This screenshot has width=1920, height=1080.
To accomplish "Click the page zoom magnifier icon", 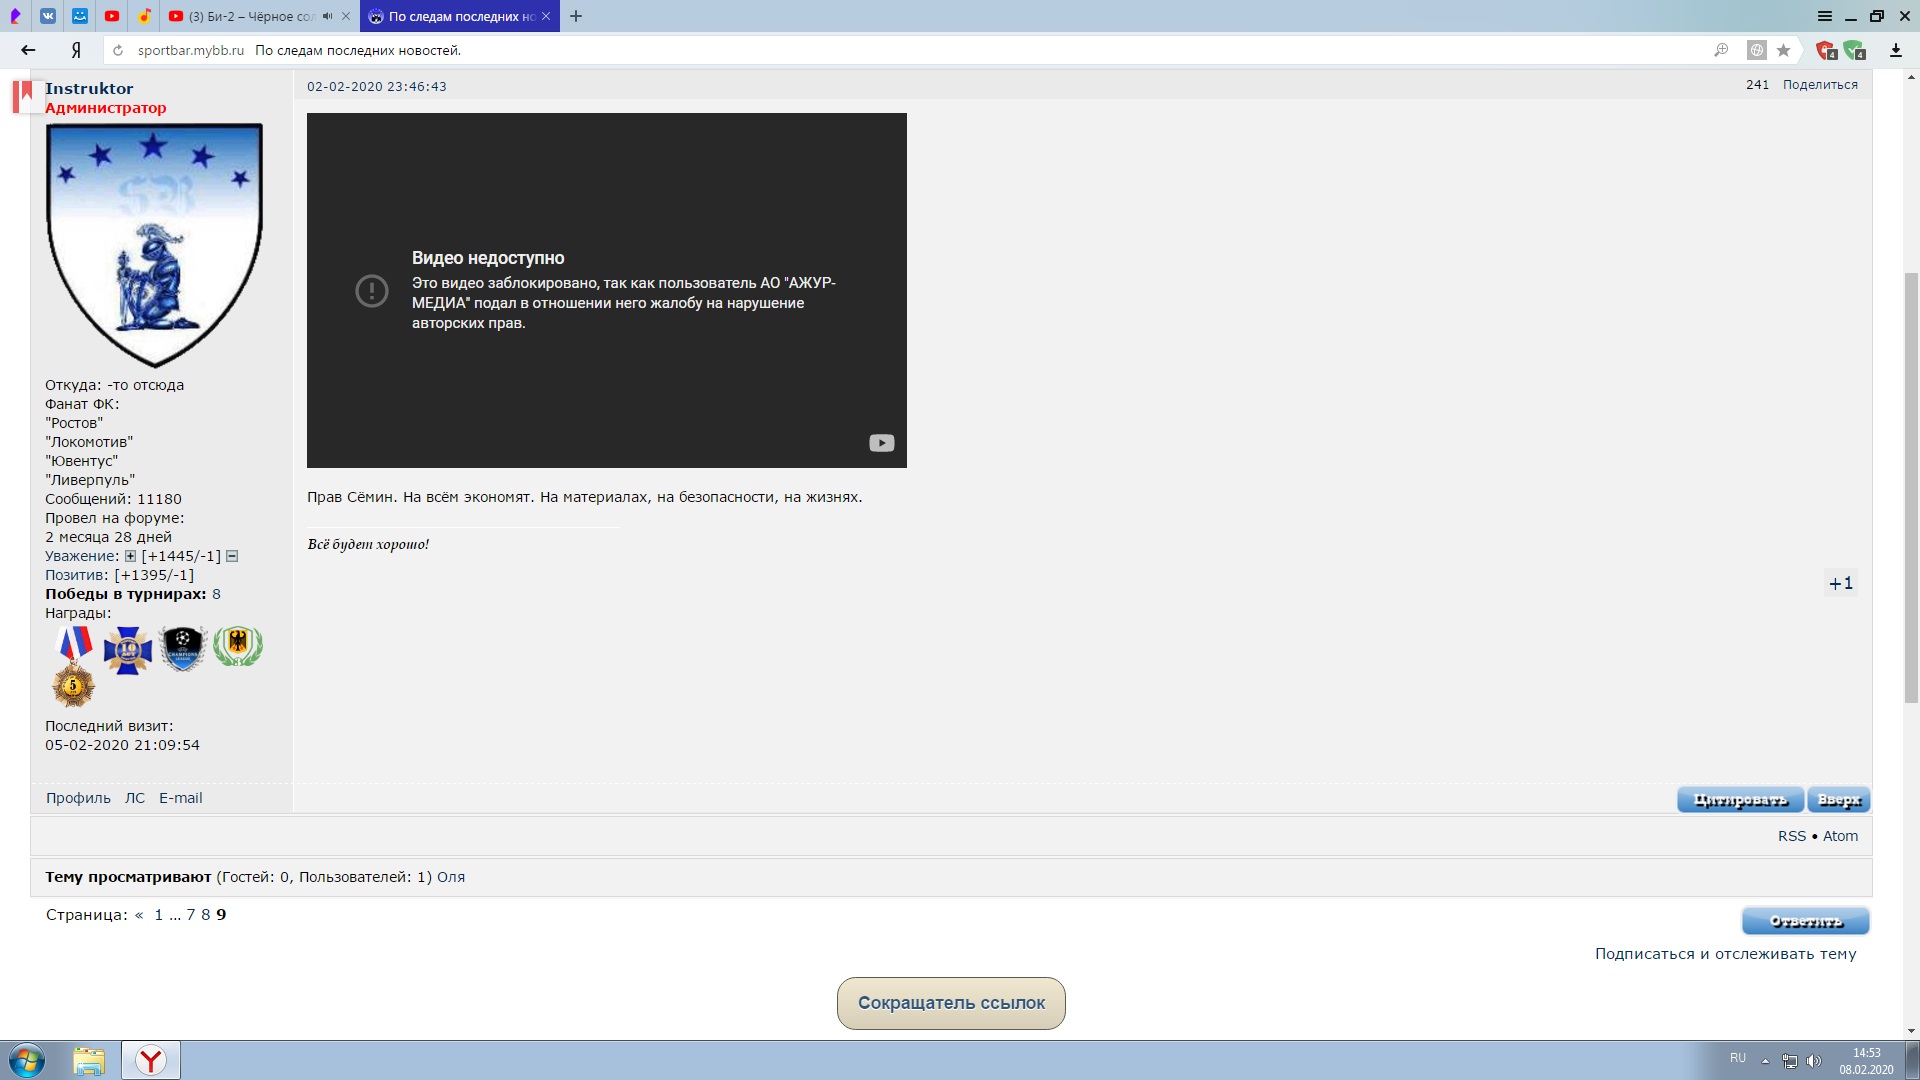I will (x=1721, y=50).
